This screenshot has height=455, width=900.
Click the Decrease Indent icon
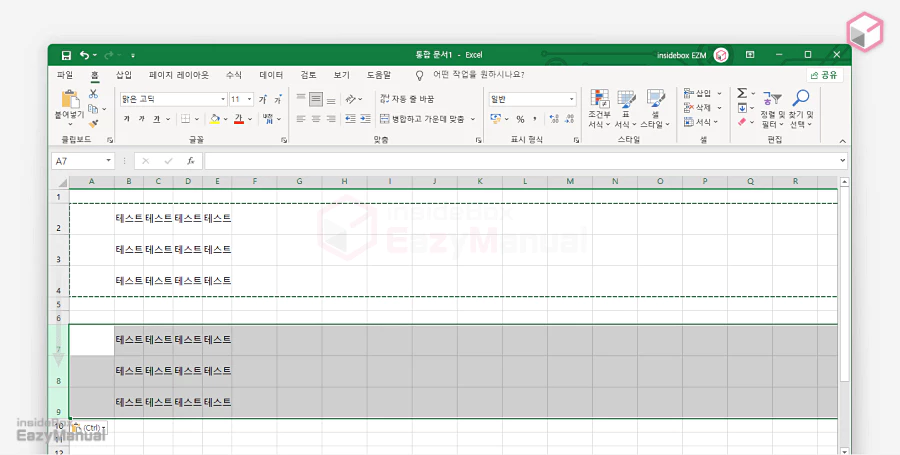(x=350, y=119)
